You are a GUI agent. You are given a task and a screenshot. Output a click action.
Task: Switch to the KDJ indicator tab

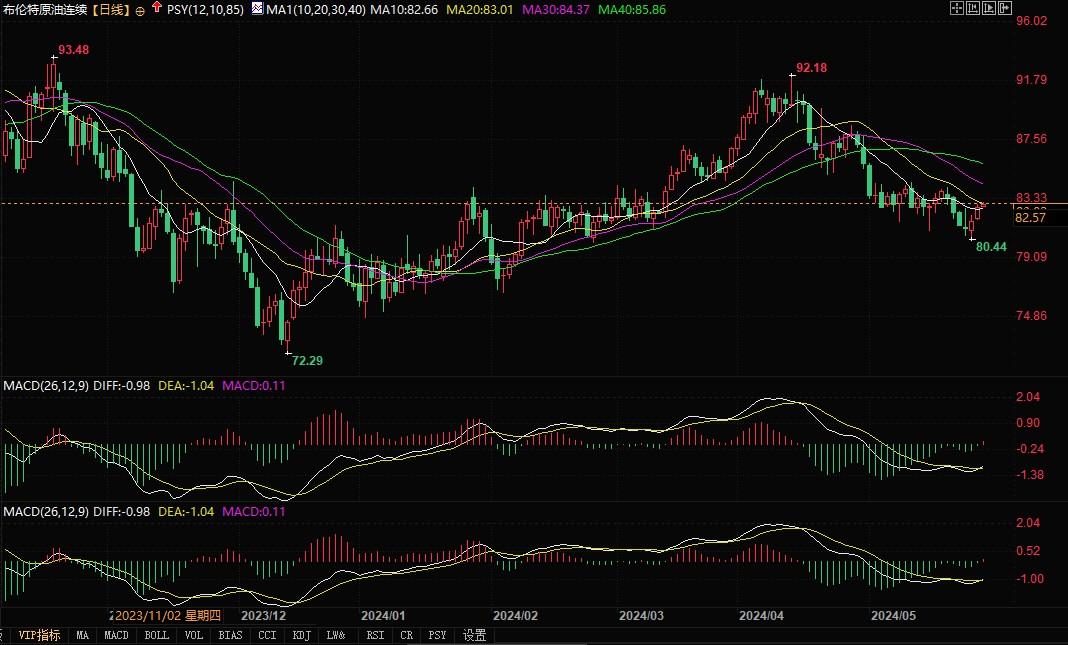(x=302, y=634)
